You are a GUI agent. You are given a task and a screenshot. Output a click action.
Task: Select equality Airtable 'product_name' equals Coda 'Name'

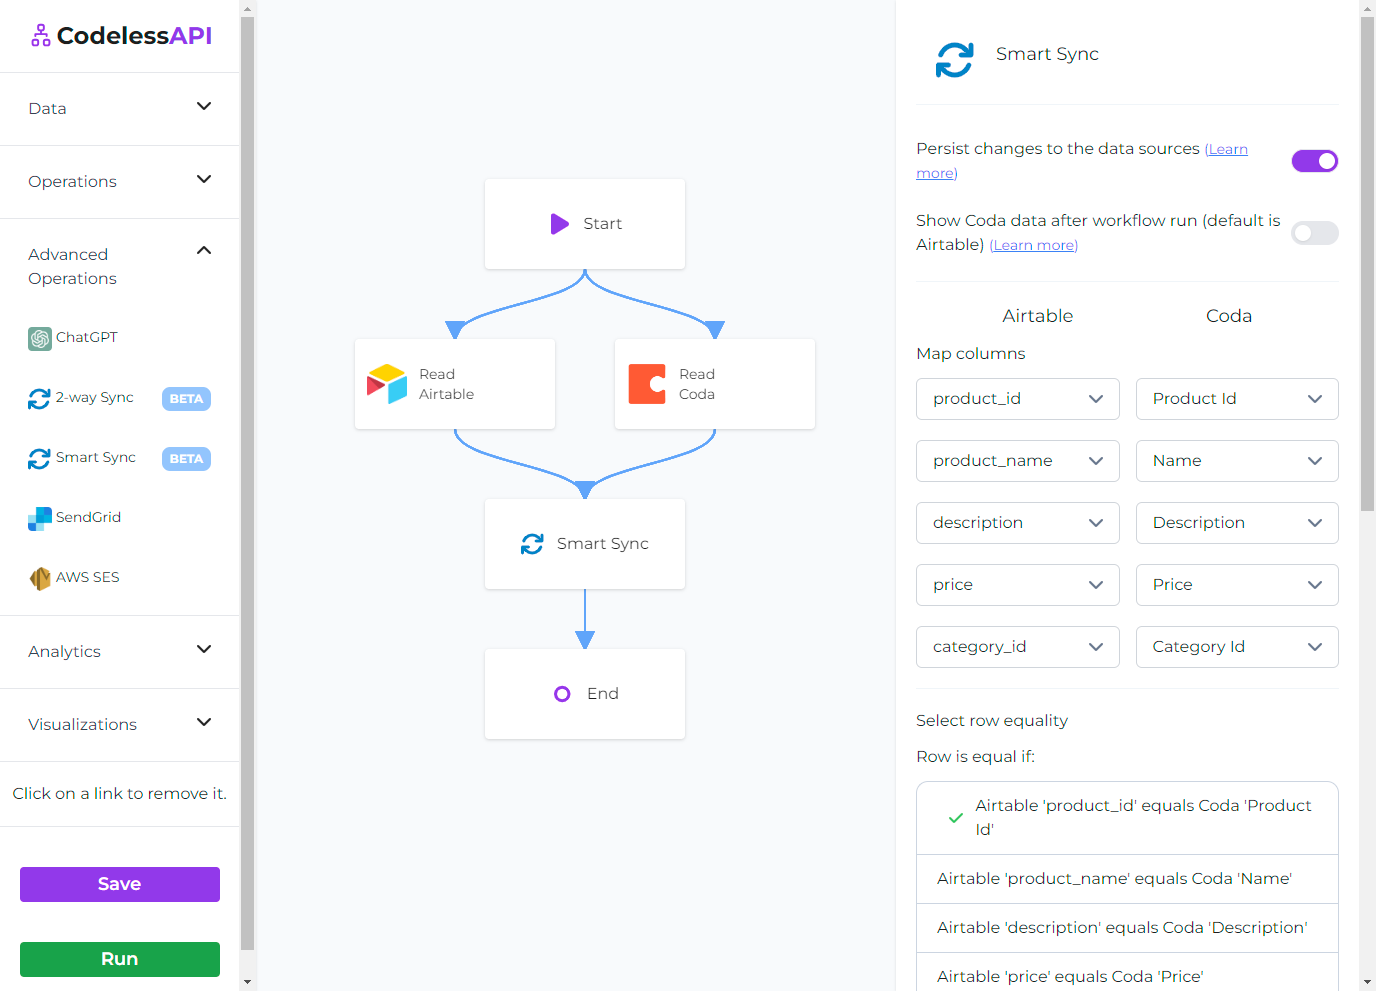(x=1127, y=879)
